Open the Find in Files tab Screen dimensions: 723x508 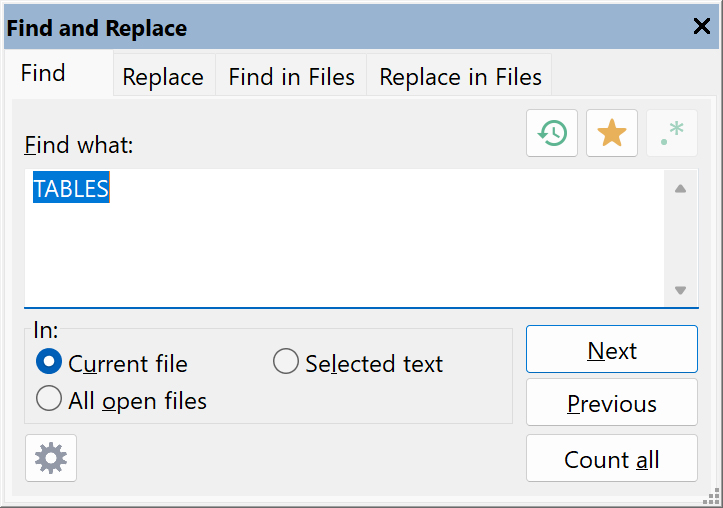click(291, 76)
